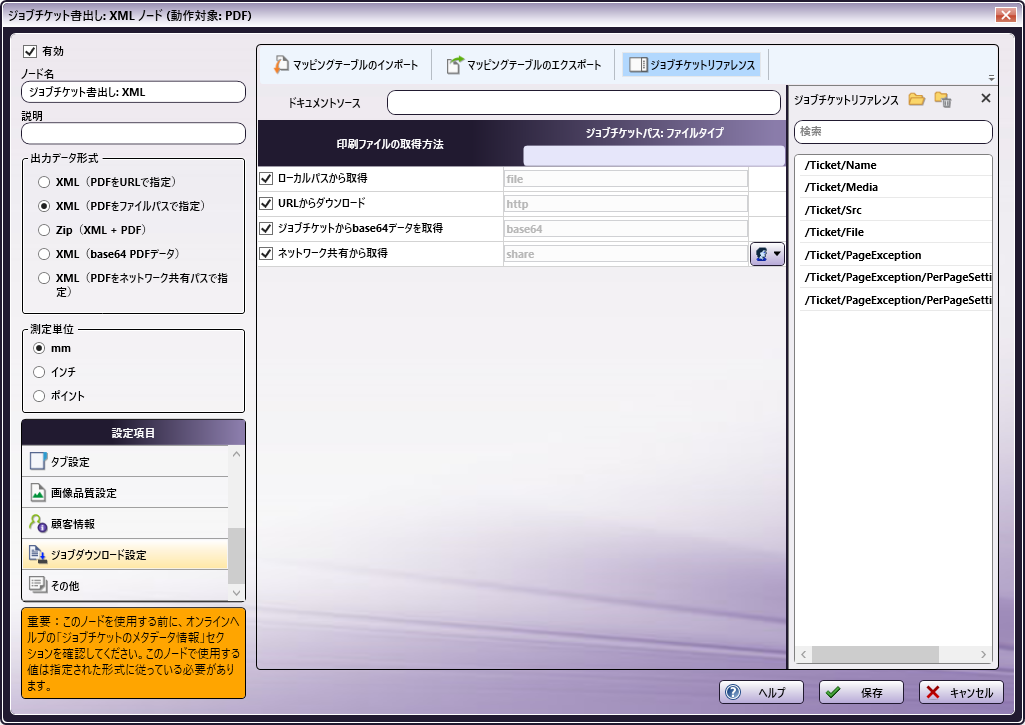Open toolbar overflow arrow at top right
This screenshot has width=1025, height=725.
point(991,78)
